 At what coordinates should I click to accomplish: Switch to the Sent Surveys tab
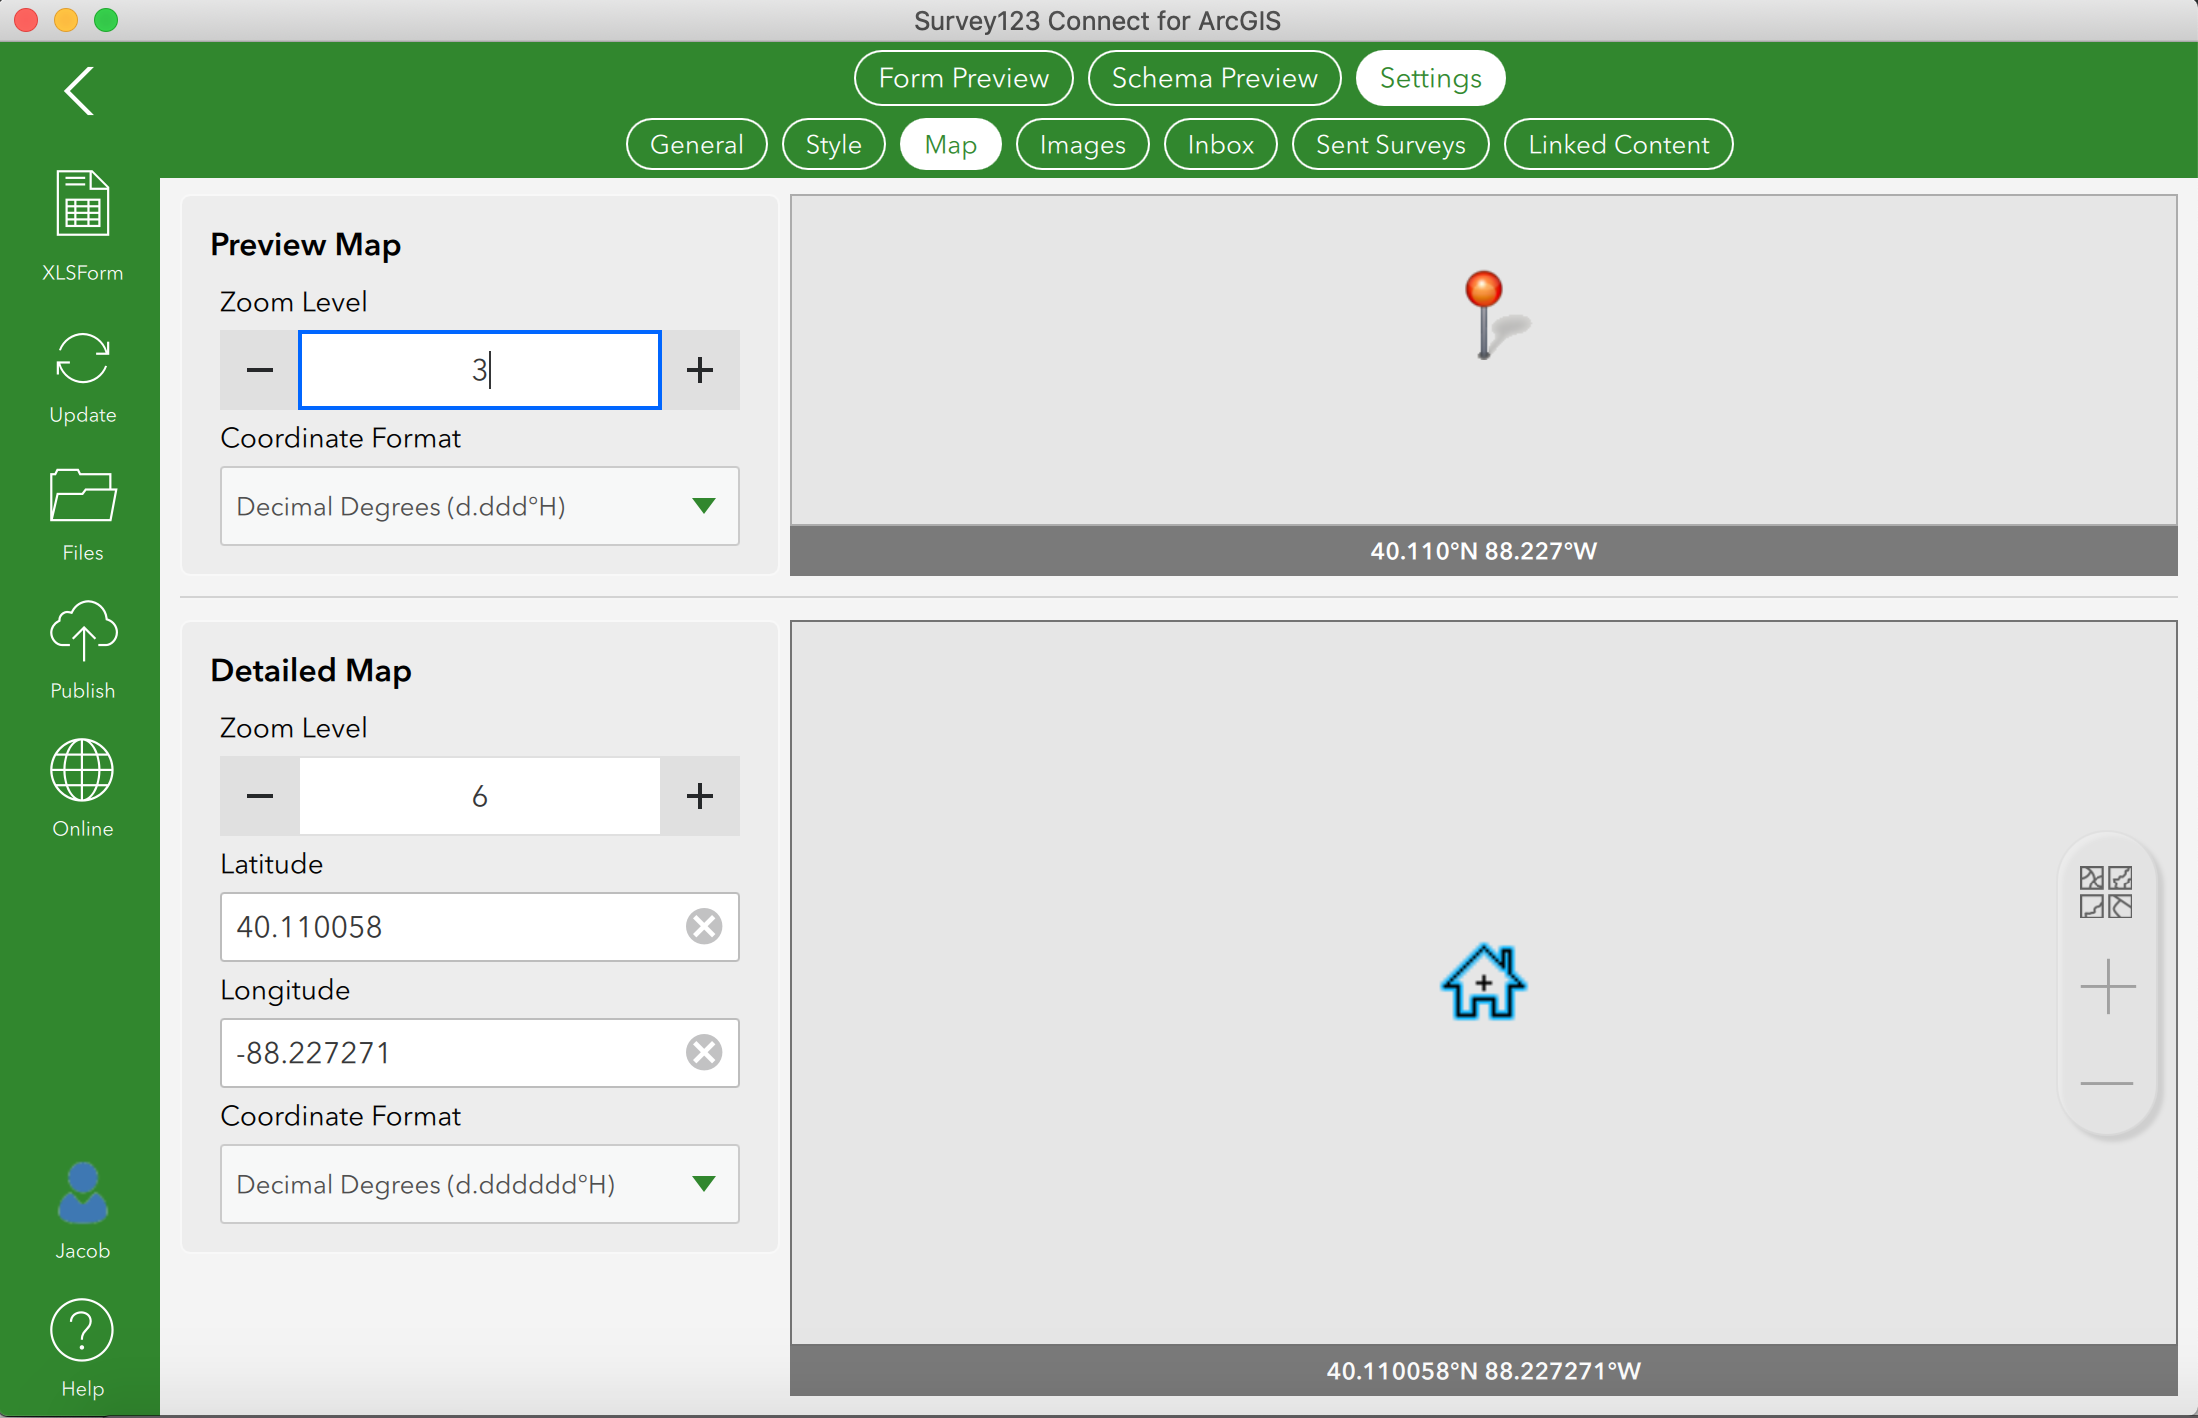(x=1390, y=145)
